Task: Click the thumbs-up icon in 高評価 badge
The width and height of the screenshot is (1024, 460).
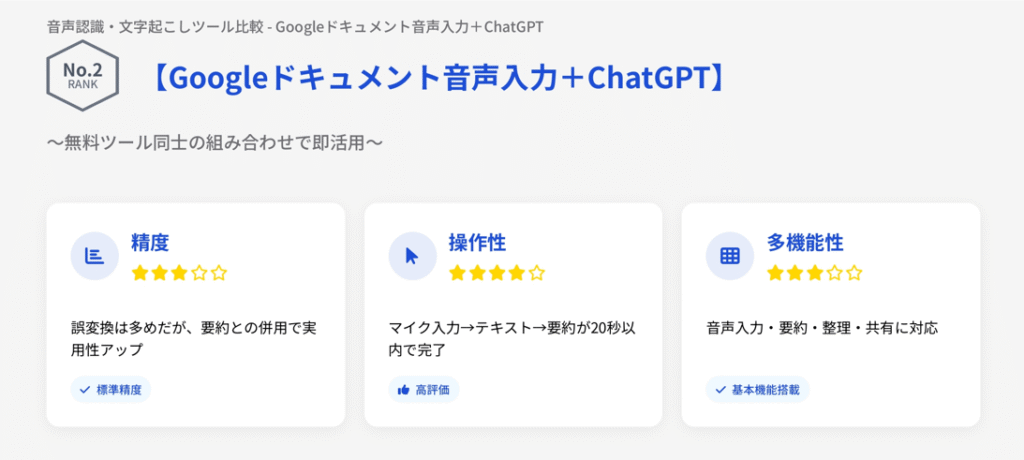Action: click(403, 389)
